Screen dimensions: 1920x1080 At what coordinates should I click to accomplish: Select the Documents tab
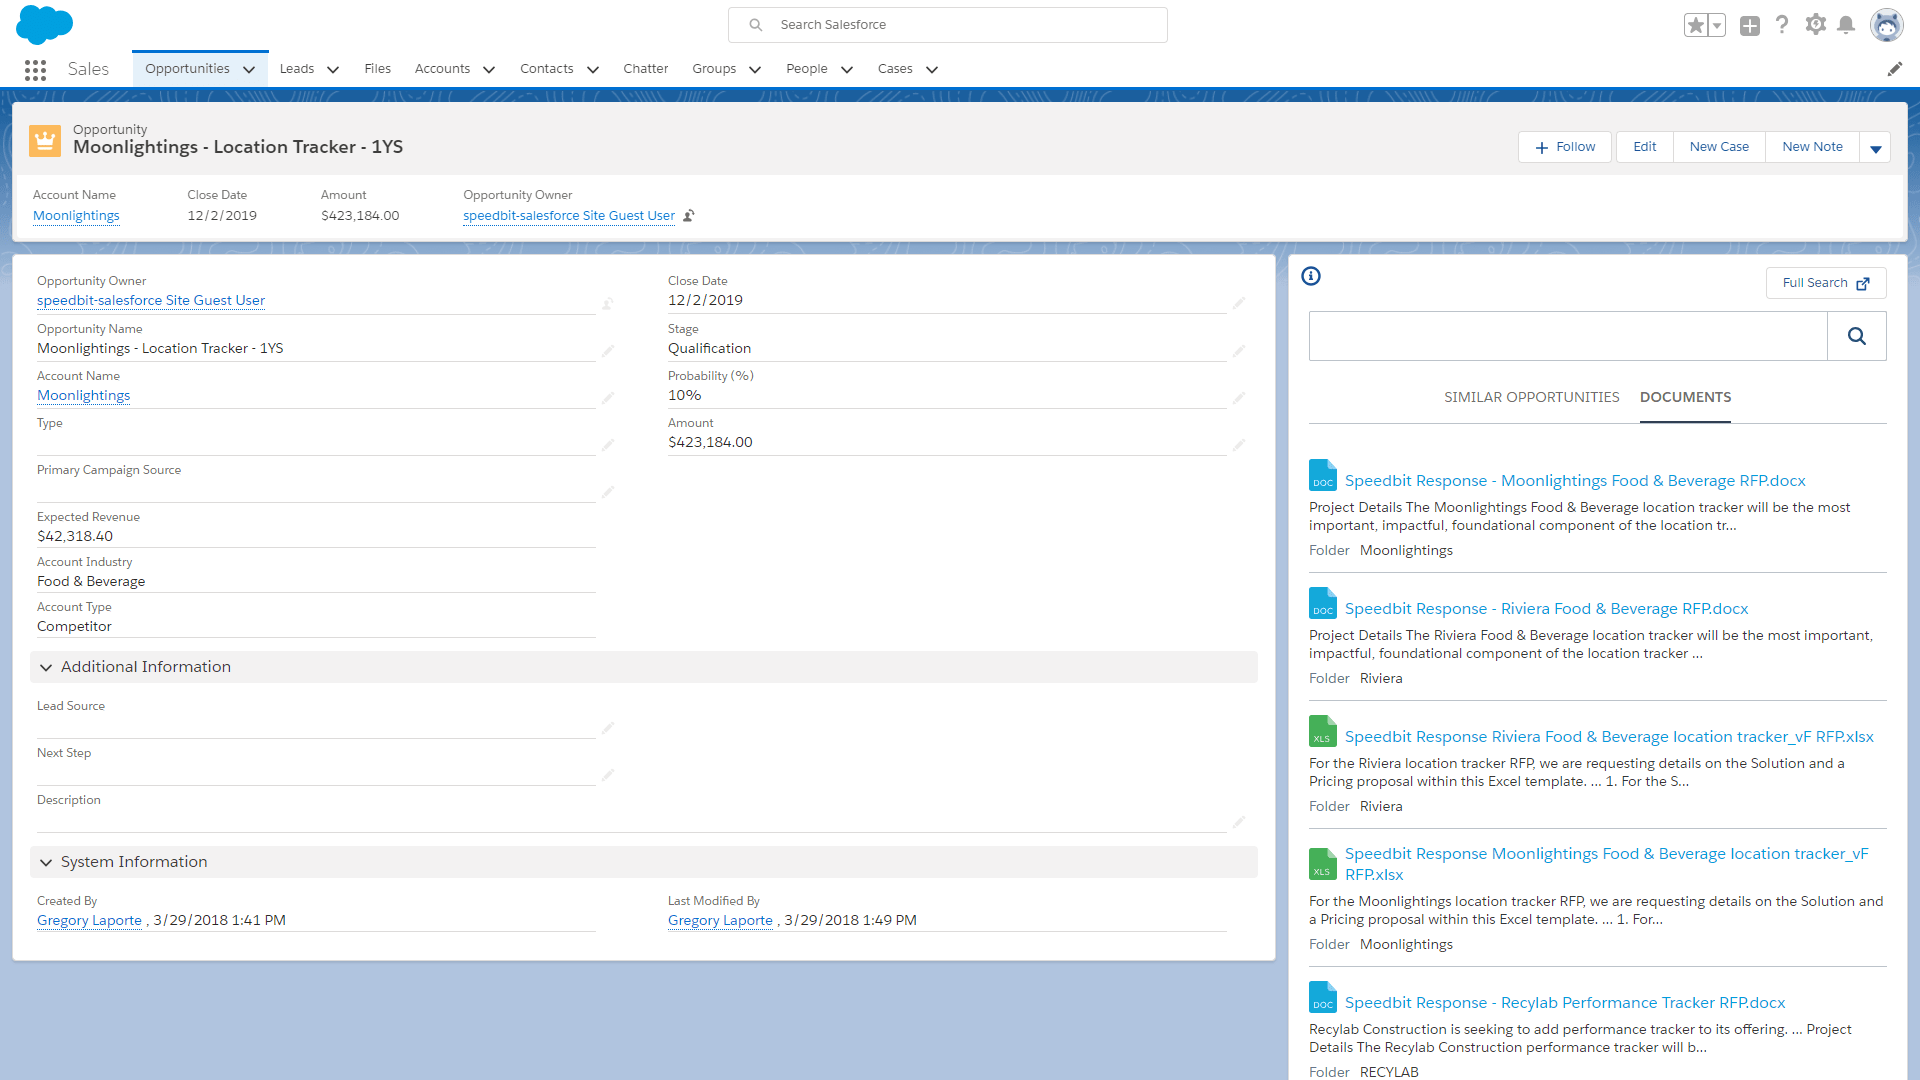(x=1686, y=398)
